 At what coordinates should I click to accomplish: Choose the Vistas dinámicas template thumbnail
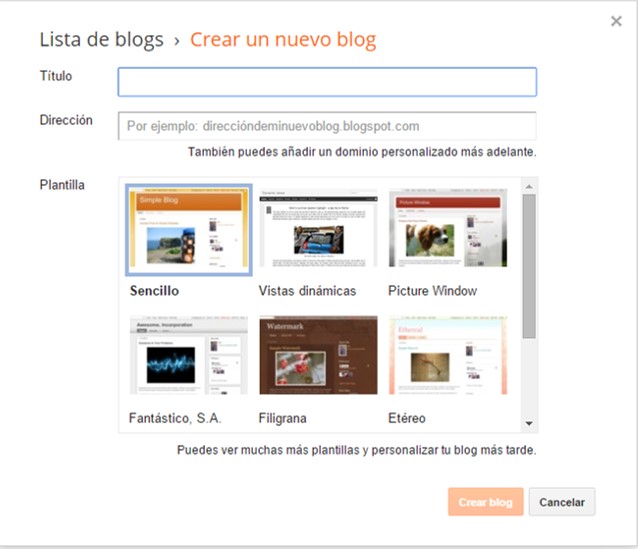pos(318,228)
